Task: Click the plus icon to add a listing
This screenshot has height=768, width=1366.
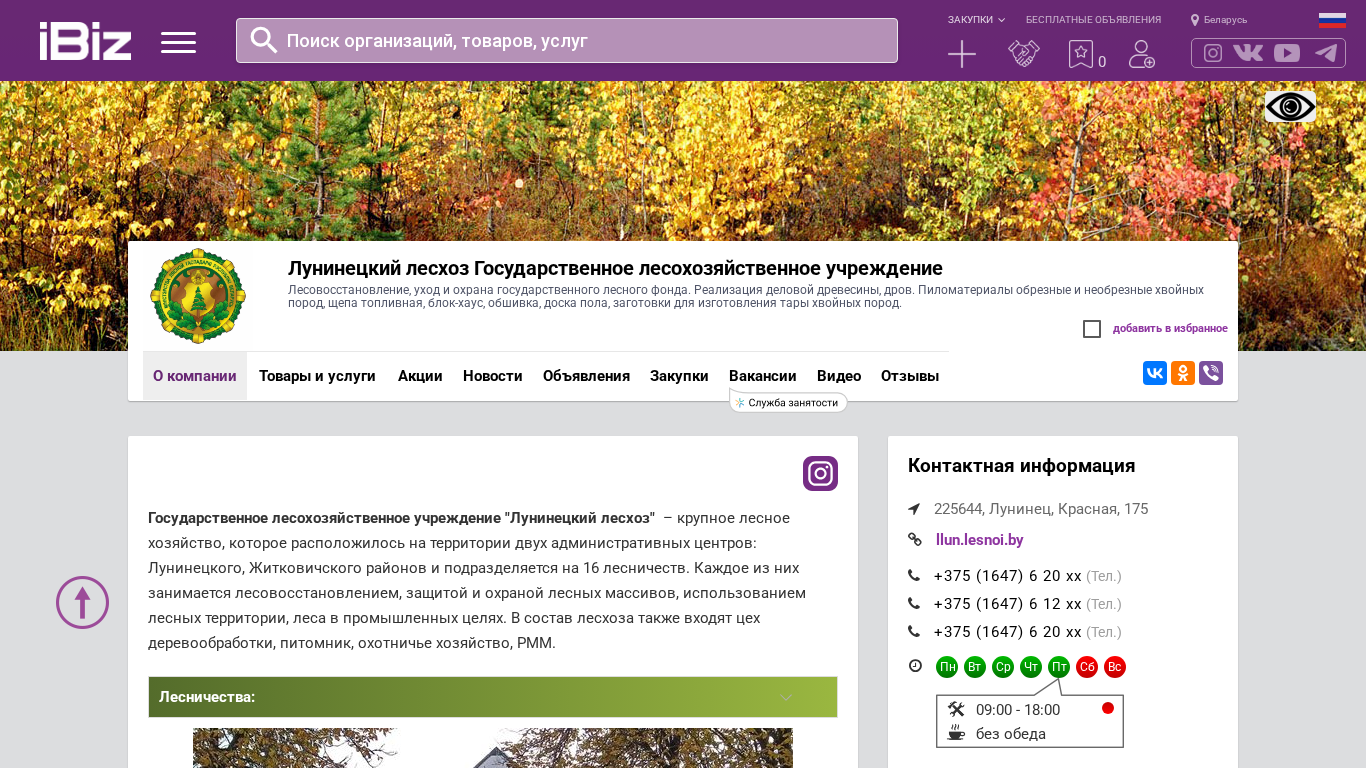Action: click(x=961, y=54)
